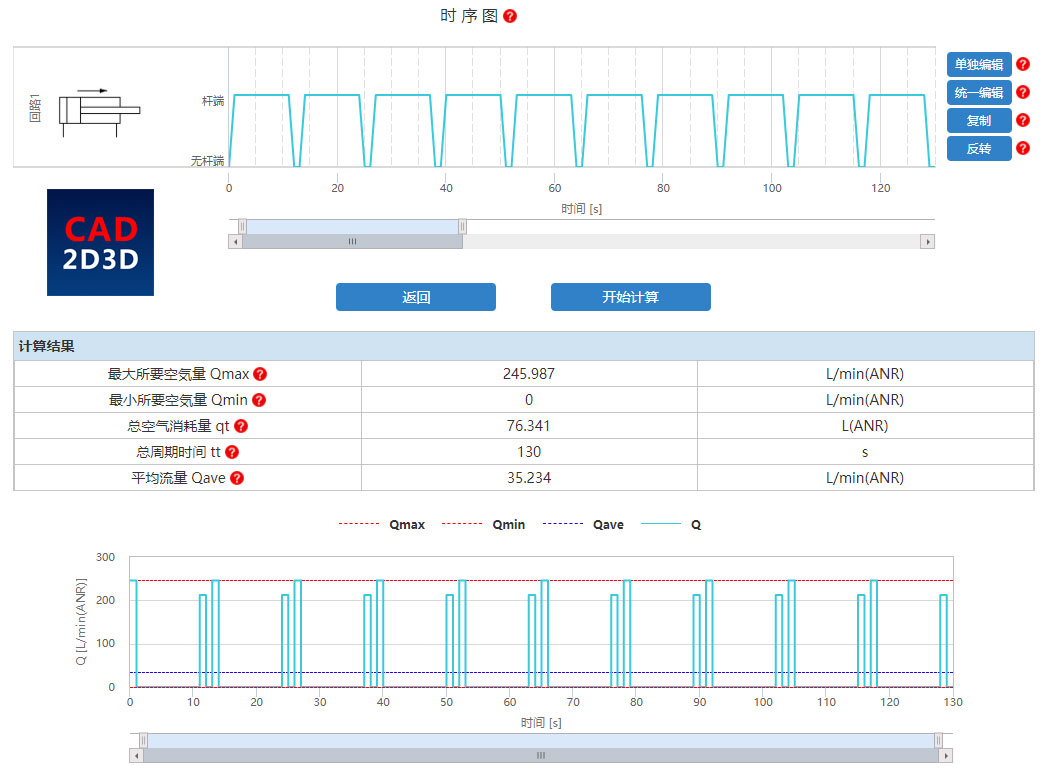The width and height of the screenshot is (1056, 781).
Task: Toggle Q series in chart legend
Action: [671, 524]
